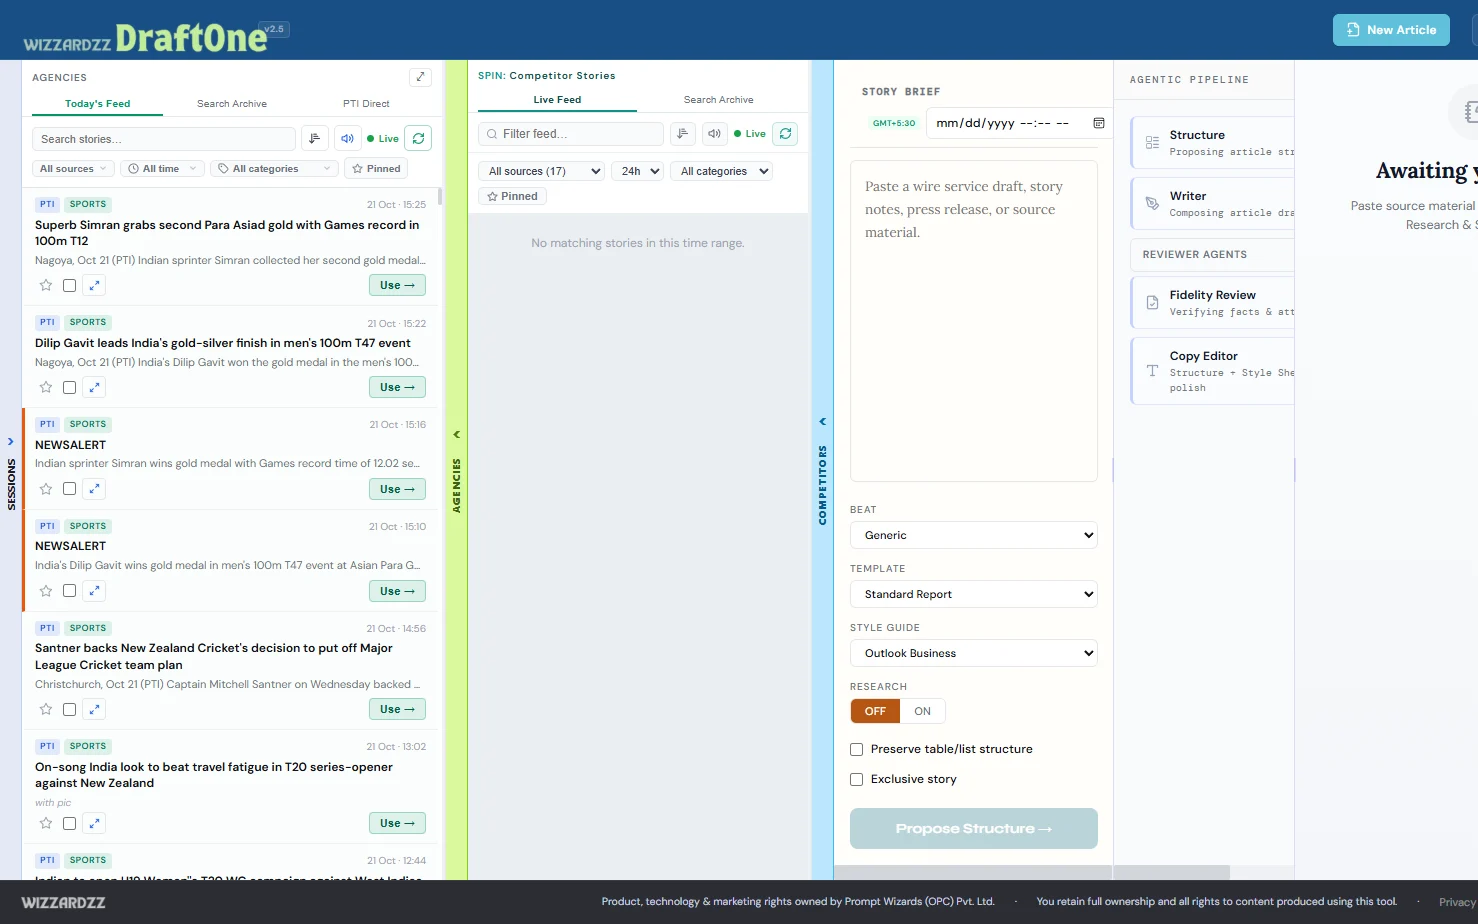Open All categories filter in Agencies
Viewport: 1478px width, 924px height.
(x=274, y=169)
